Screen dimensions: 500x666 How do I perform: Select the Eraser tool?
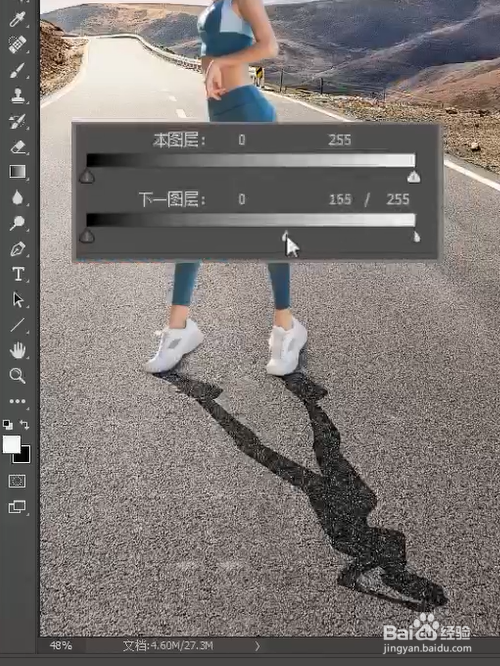pos(17,147)
